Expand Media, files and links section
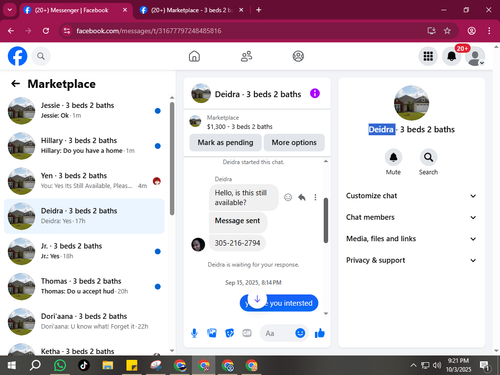The width and height of the screenshot is (500, 375). [411, 239]
